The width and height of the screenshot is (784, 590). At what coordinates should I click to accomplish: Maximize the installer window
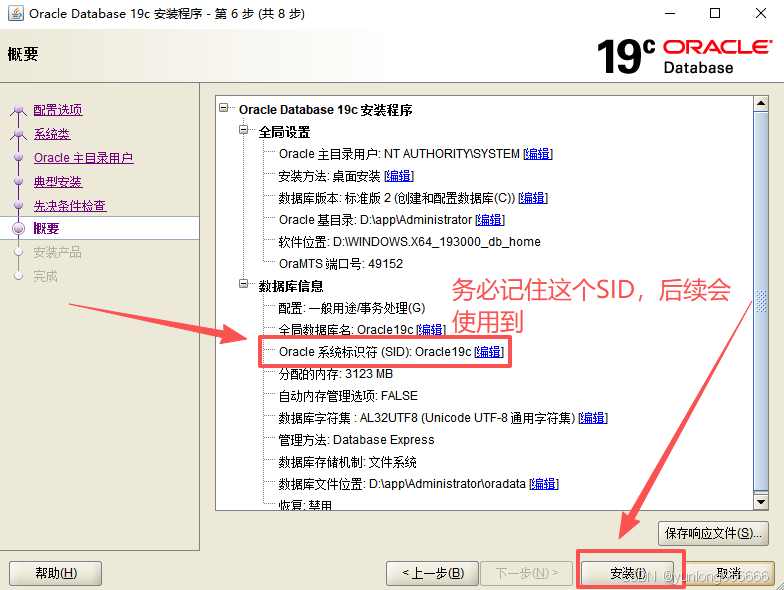715,14
